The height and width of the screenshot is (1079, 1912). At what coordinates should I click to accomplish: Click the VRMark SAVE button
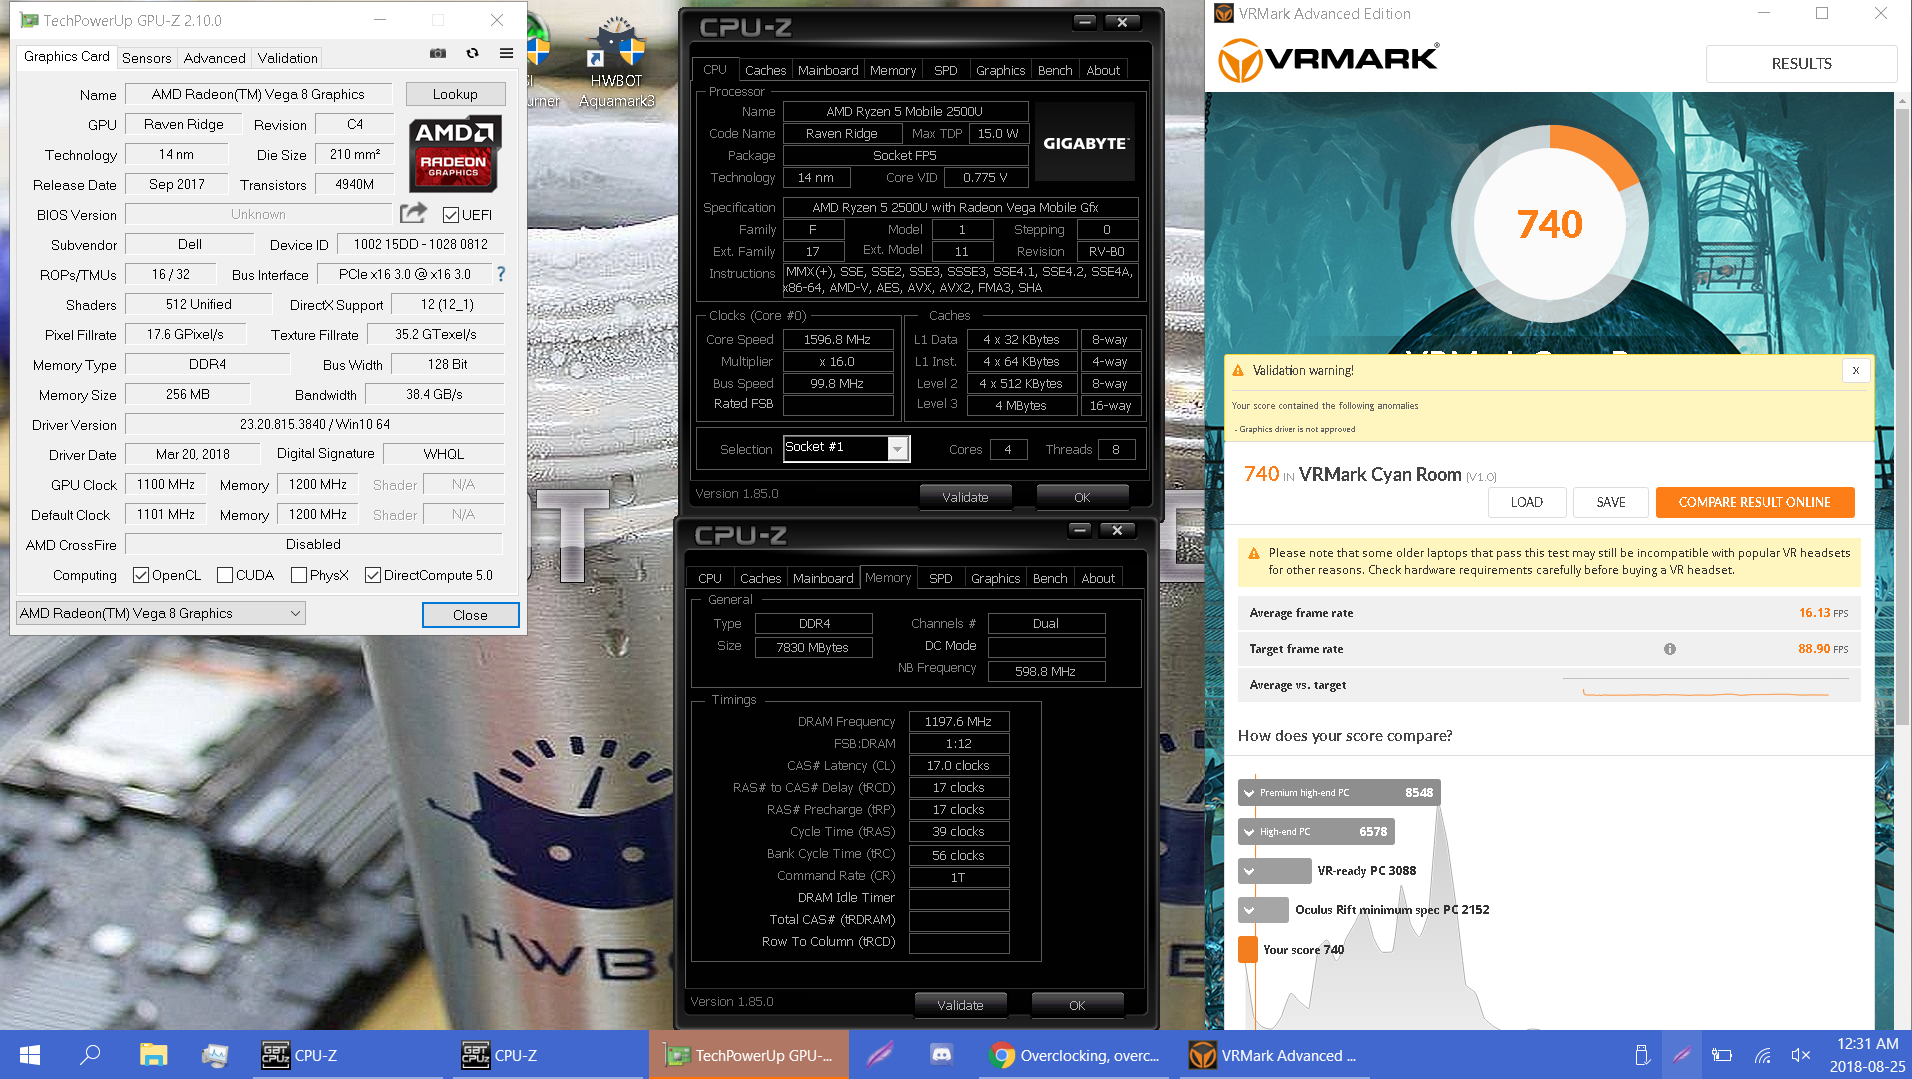(x=1610, y=502)
